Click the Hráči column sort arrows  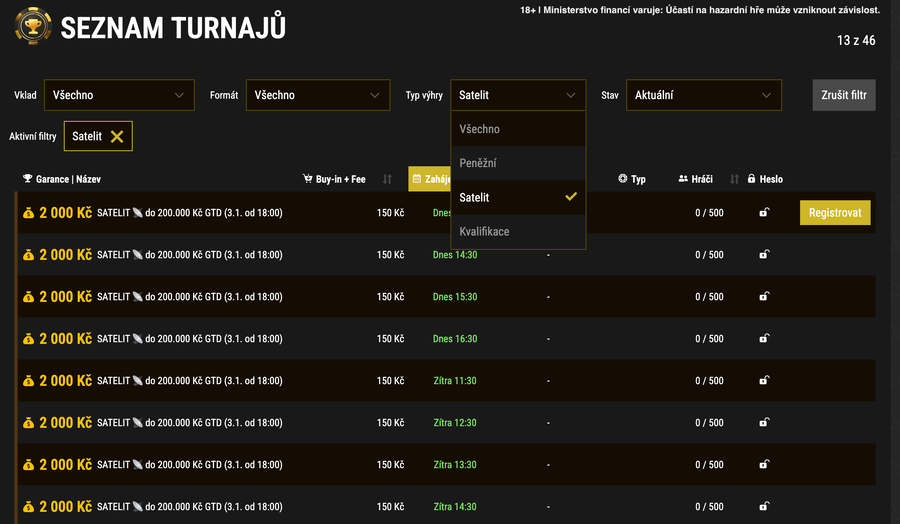734,180
